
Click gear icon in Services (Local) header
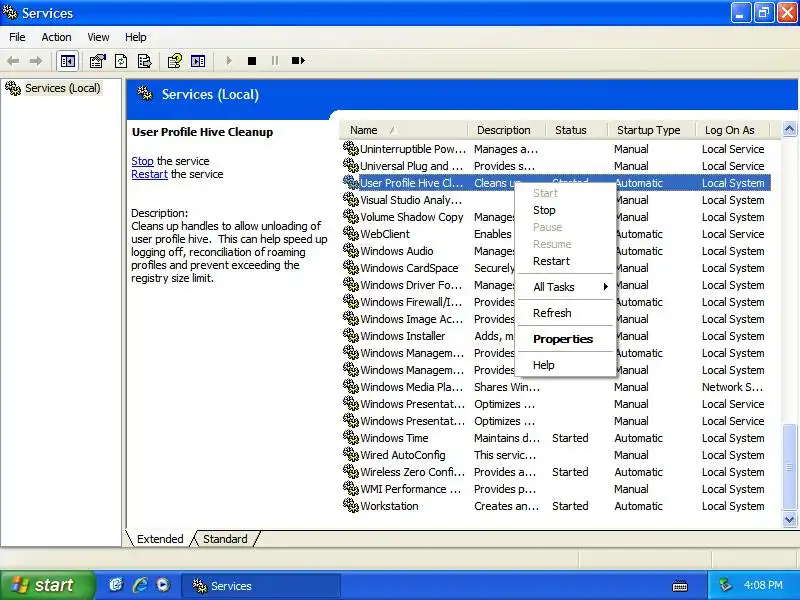(x=145, y=94)
